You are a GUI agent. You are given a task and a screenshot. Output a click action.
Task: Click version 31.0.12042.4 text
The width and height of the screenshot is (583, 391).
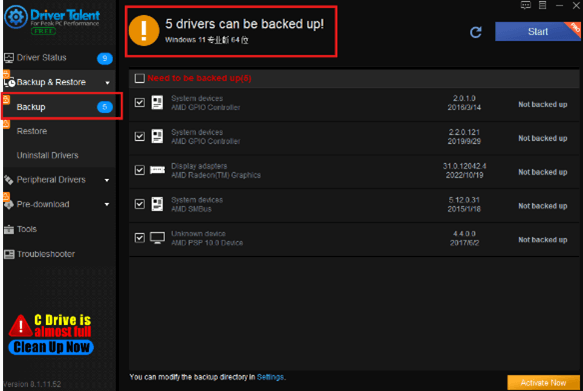pyautogui.click(x=464, y=166)
